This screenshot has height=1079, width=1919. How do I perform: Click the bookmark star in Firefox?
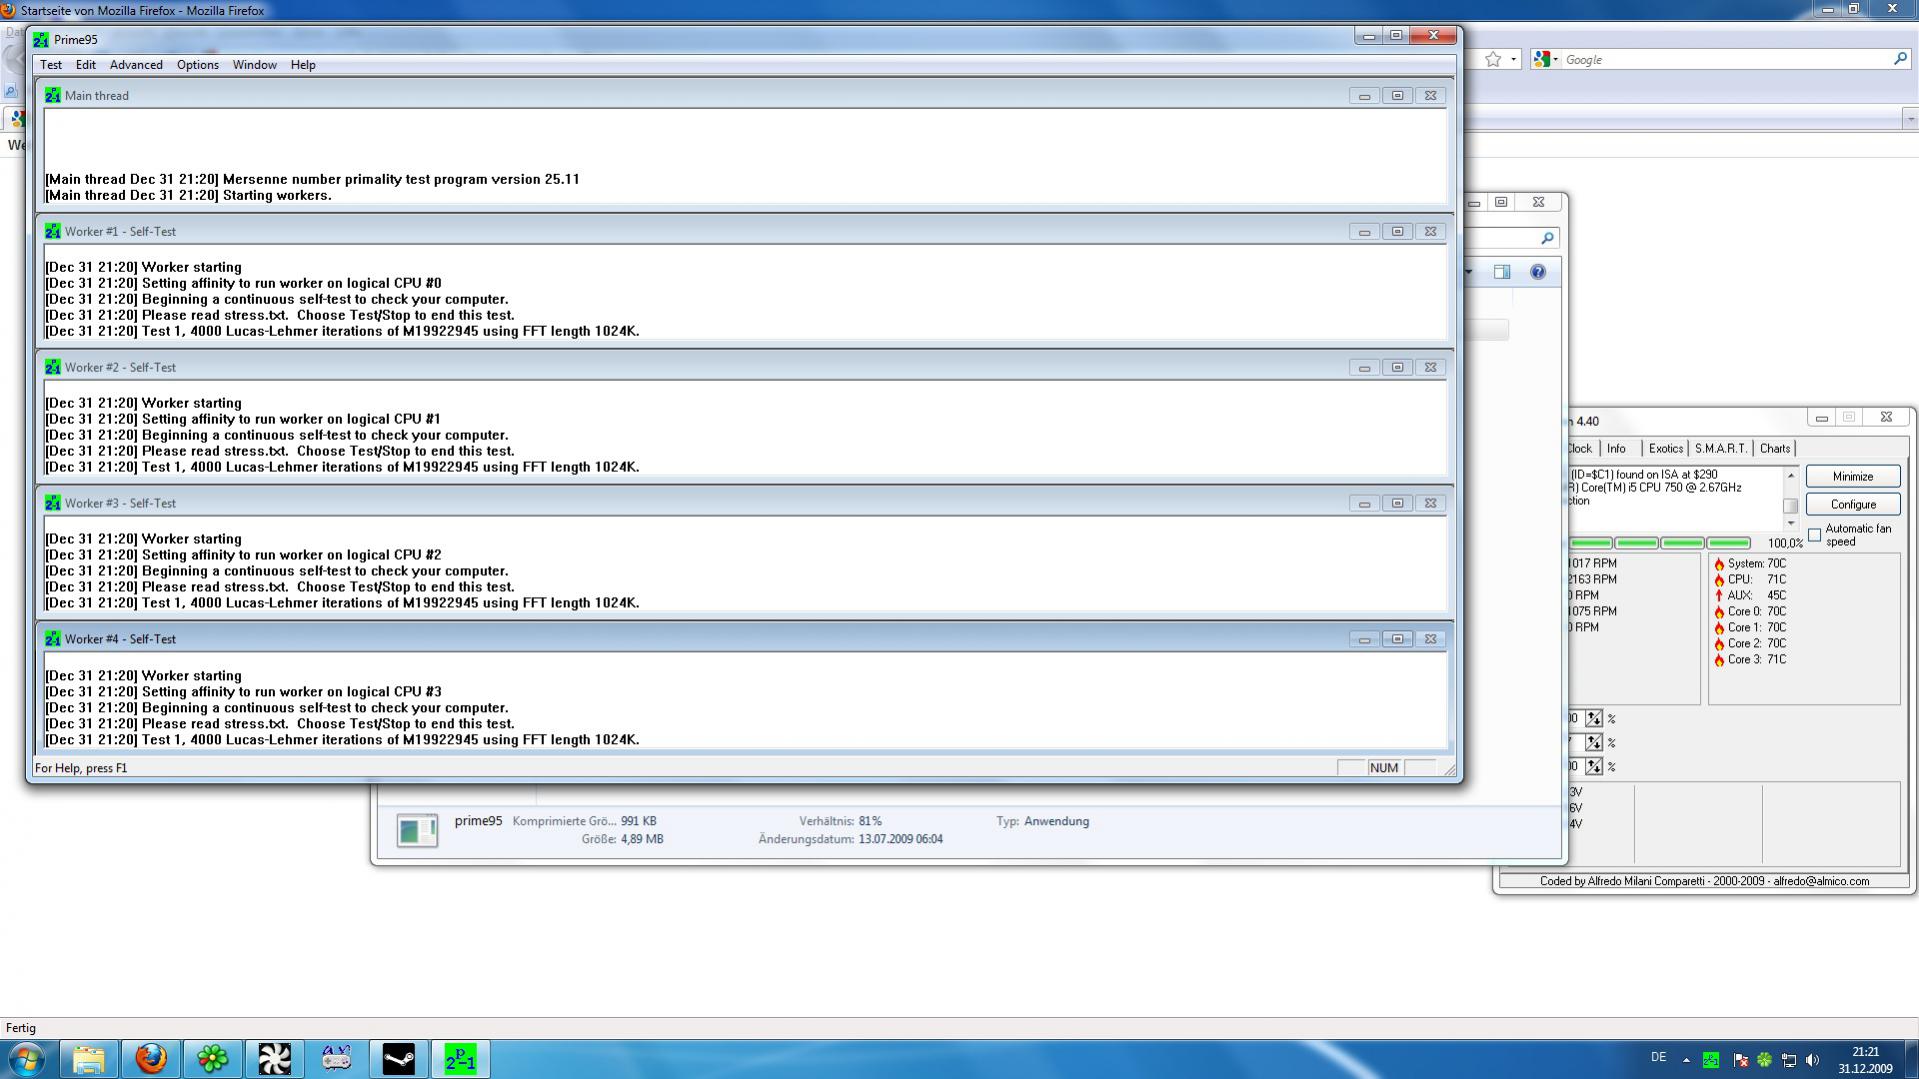[x=1493, y=60]
